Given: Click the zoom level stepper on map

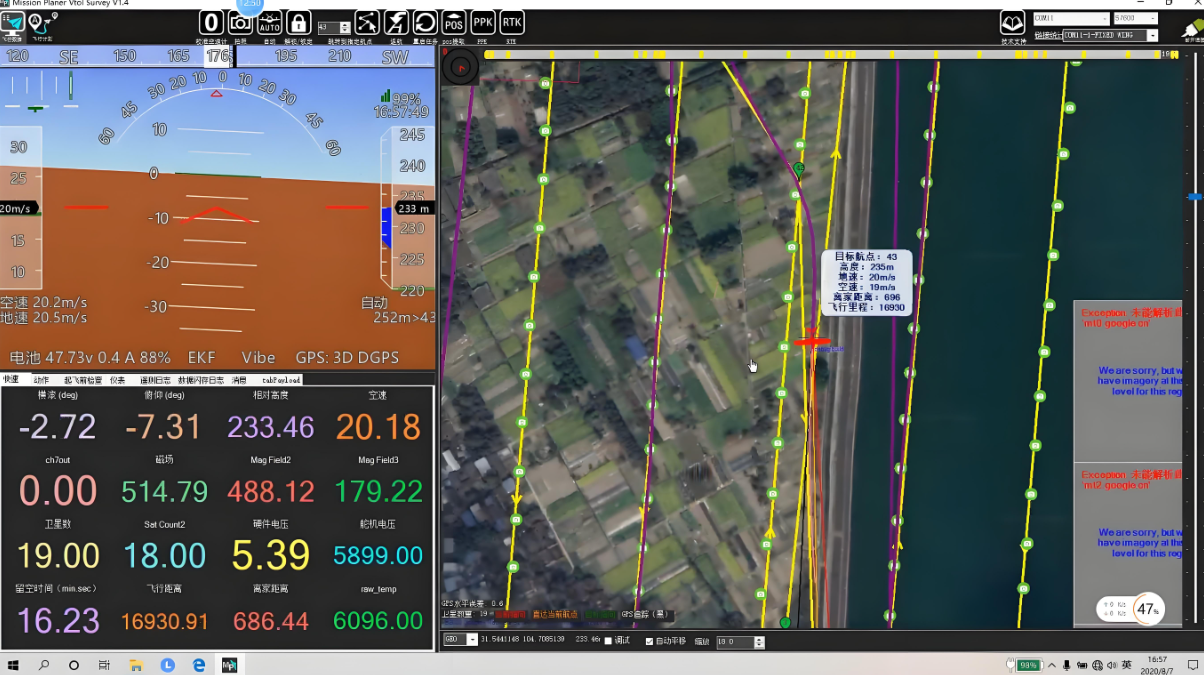Looking at the screenshot, I should (x=759, y=642).
